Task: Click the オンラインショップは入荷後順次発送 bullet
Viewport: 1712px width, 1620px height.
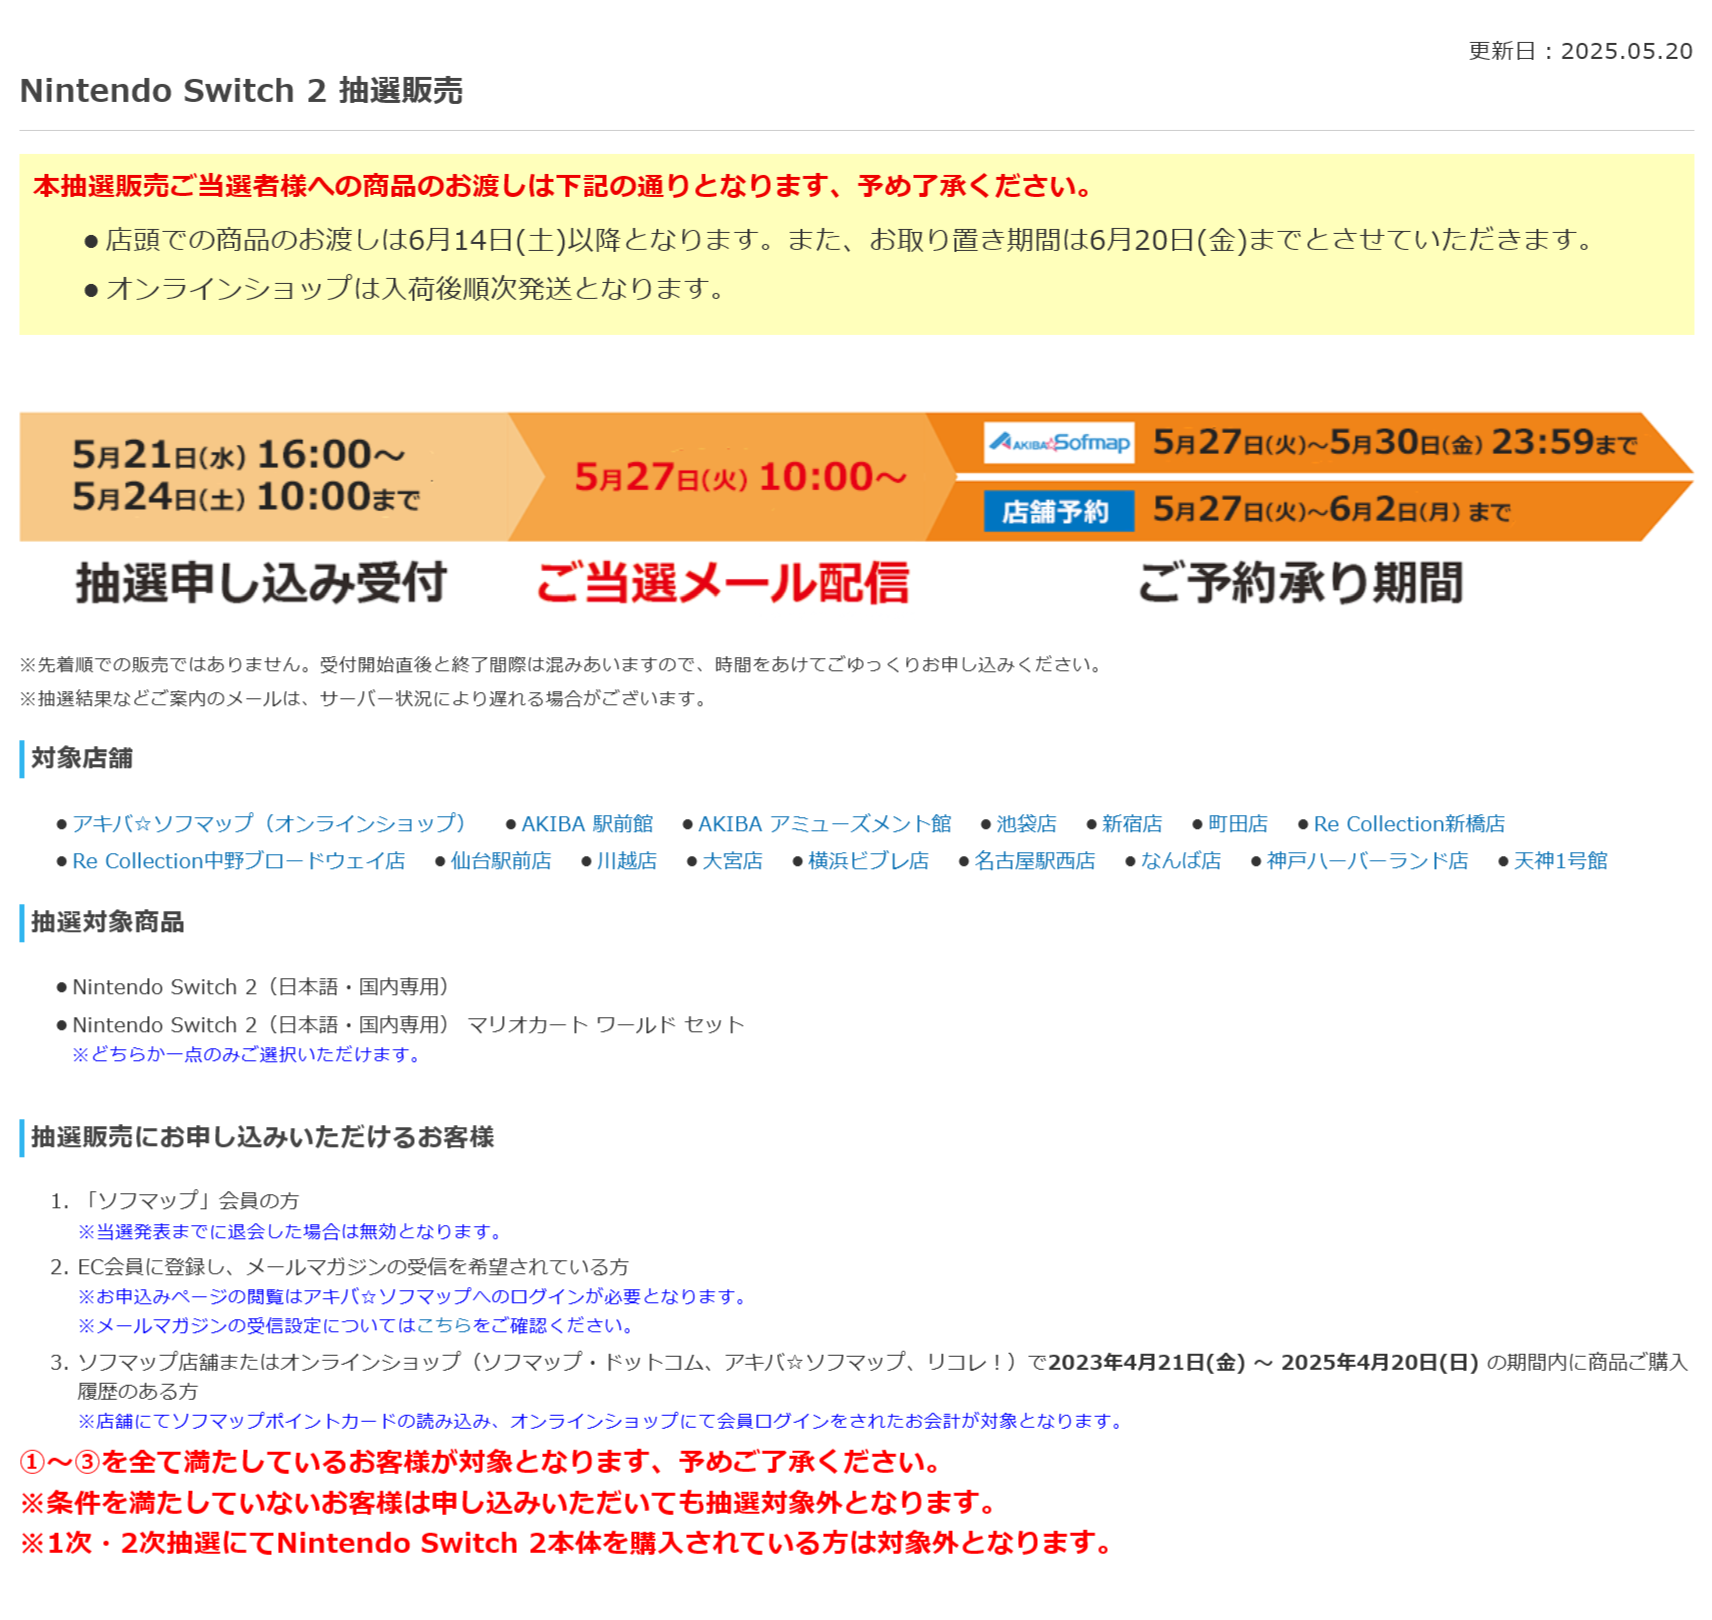Action: tap(415, 289)
